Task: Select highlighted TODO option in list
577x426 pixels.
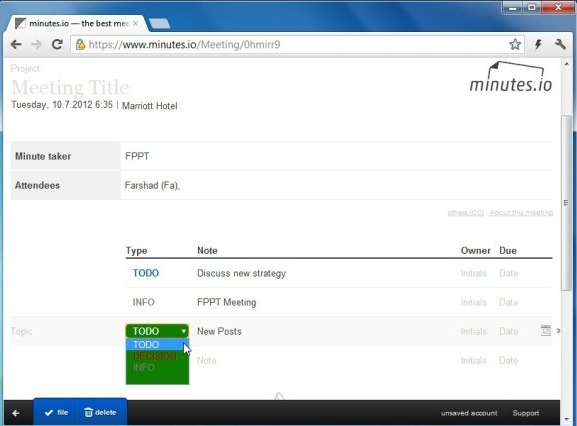Action: [x=155, y=345]
